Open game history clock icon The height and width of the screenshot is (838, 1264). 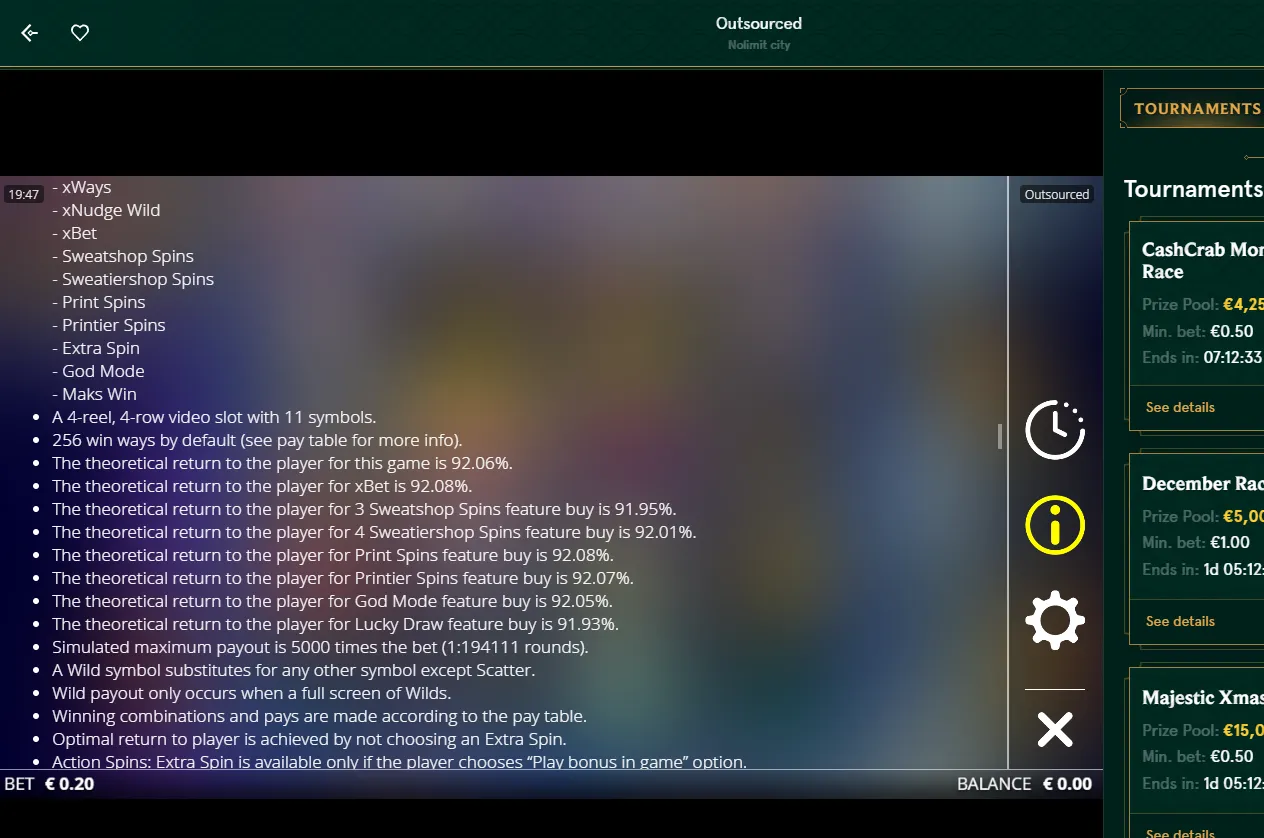click(1055, 430)
